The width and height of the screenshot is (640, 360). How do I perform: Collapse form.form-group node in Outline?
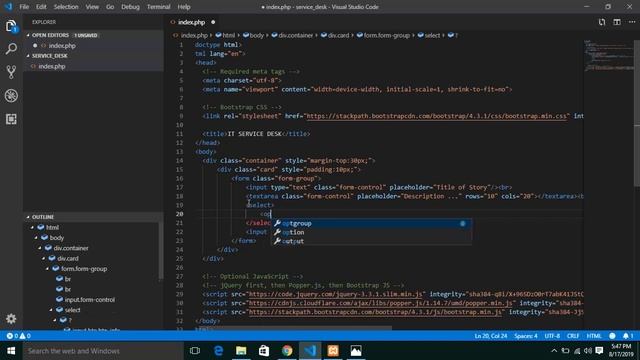(47, 269)
